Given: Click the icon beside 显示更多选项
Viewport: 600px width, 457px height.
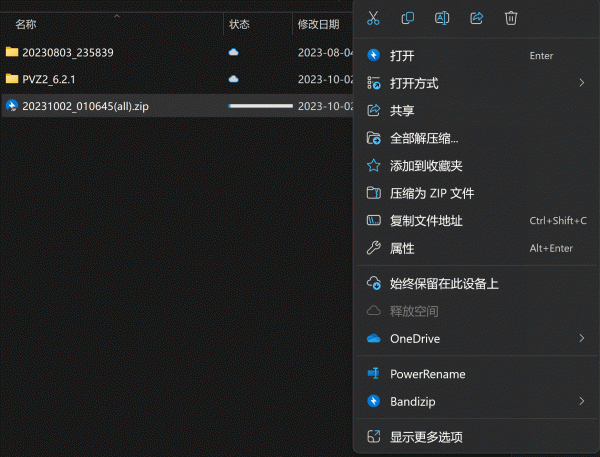Looking at the screenshot, I should 373,436.
